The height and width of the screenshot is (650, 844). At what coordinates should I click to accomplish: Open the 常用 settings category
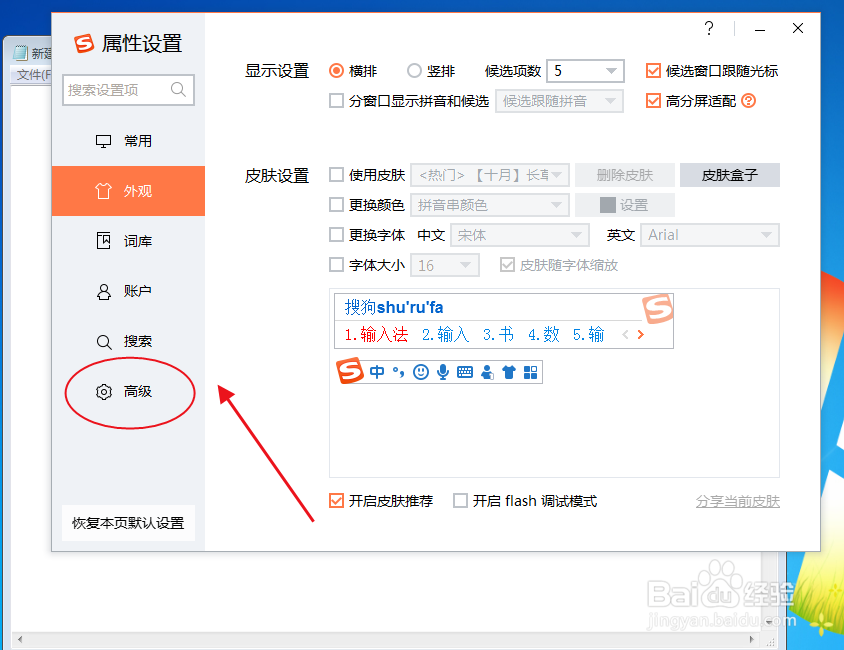[128, 141]
